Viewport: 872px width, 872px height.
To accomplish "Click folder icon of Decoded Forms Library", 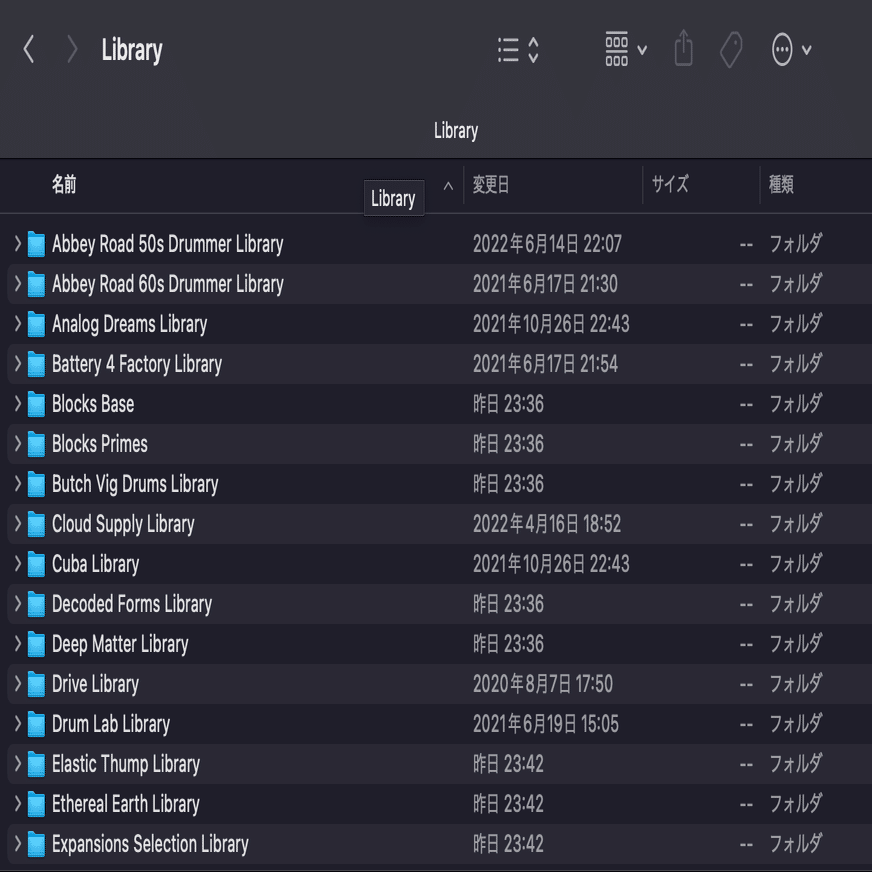I will click(x=36, y=605).
